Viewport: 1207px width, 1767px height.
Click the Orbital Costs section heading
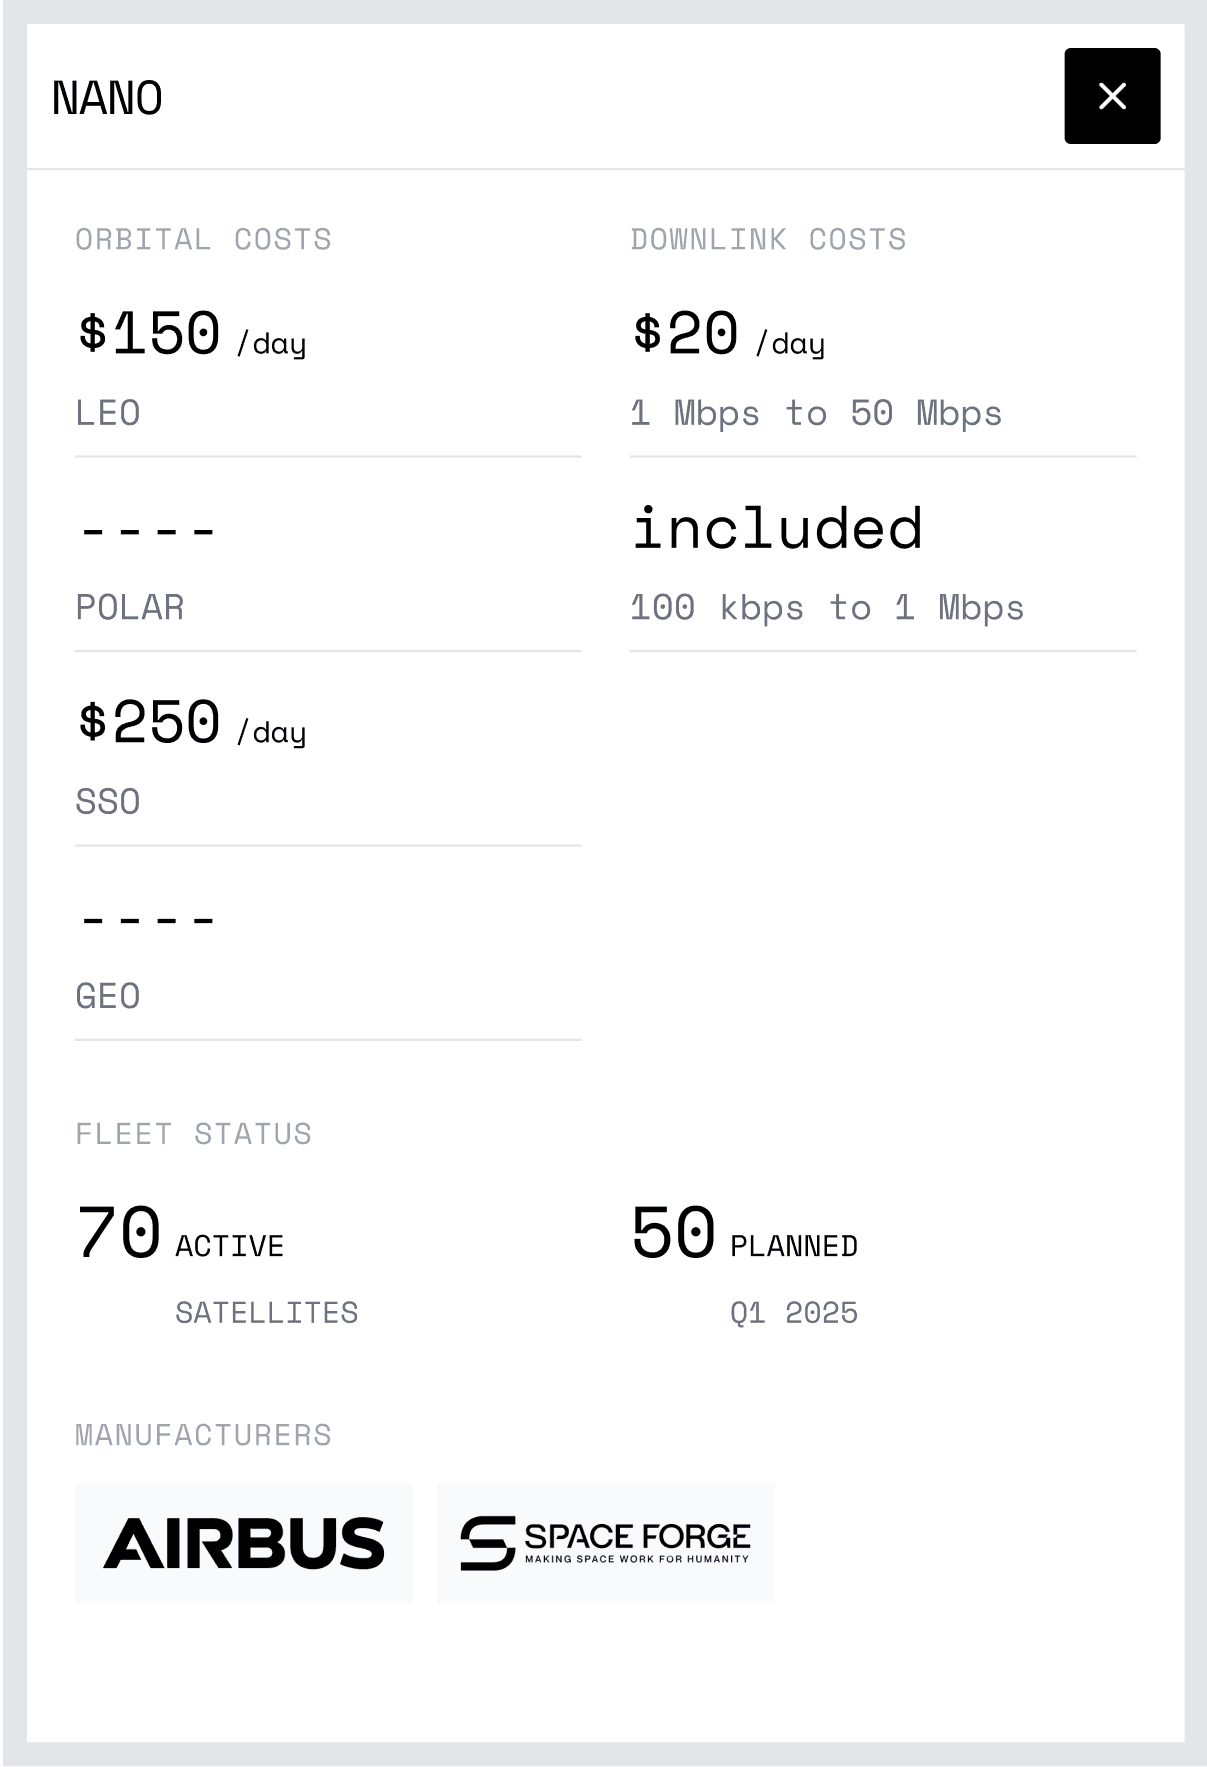pyautogui.click(x=203, y=240)
